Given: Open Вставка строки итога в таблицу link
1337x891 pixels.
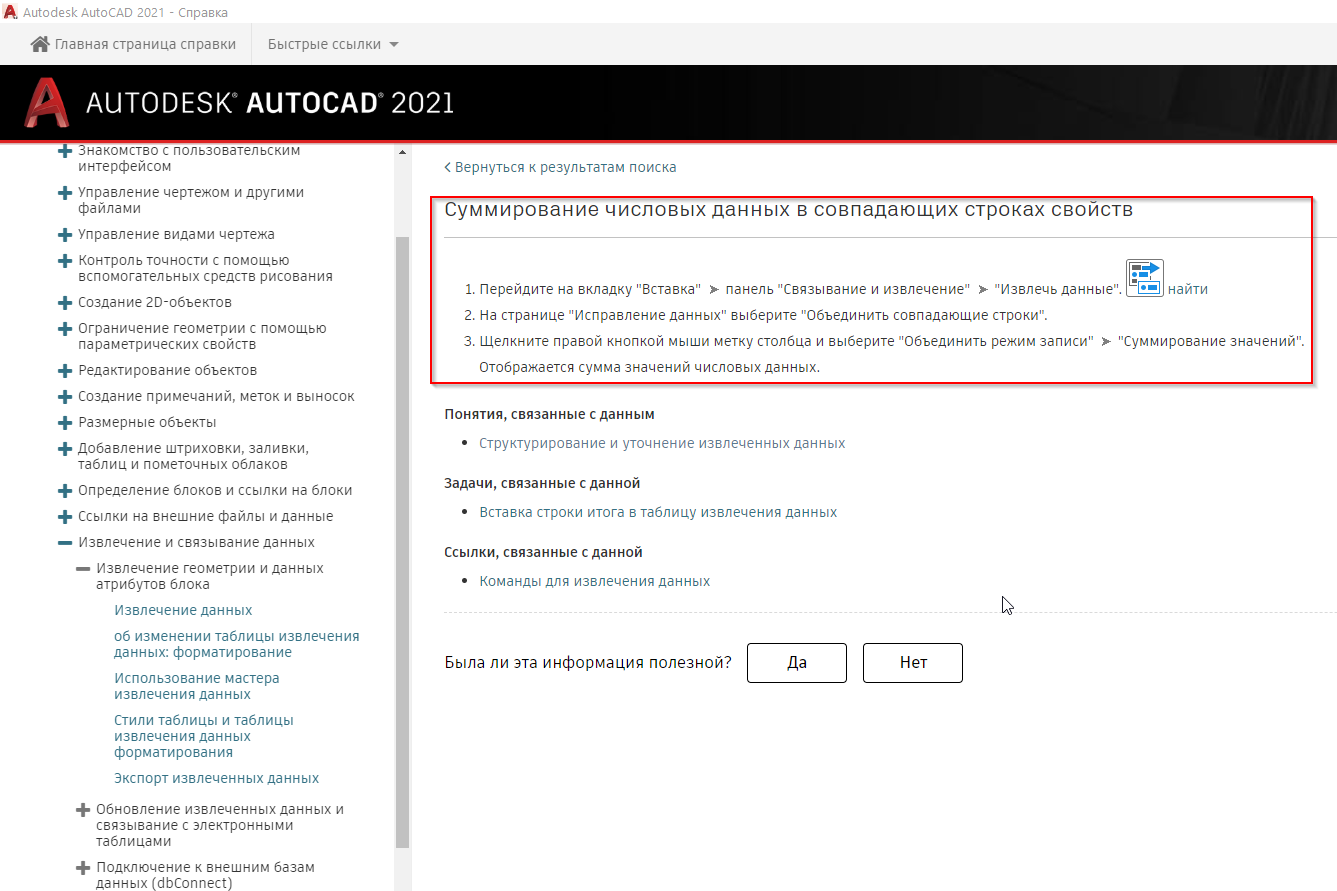Looking at the screenshot, I should (x=658, y=512).
